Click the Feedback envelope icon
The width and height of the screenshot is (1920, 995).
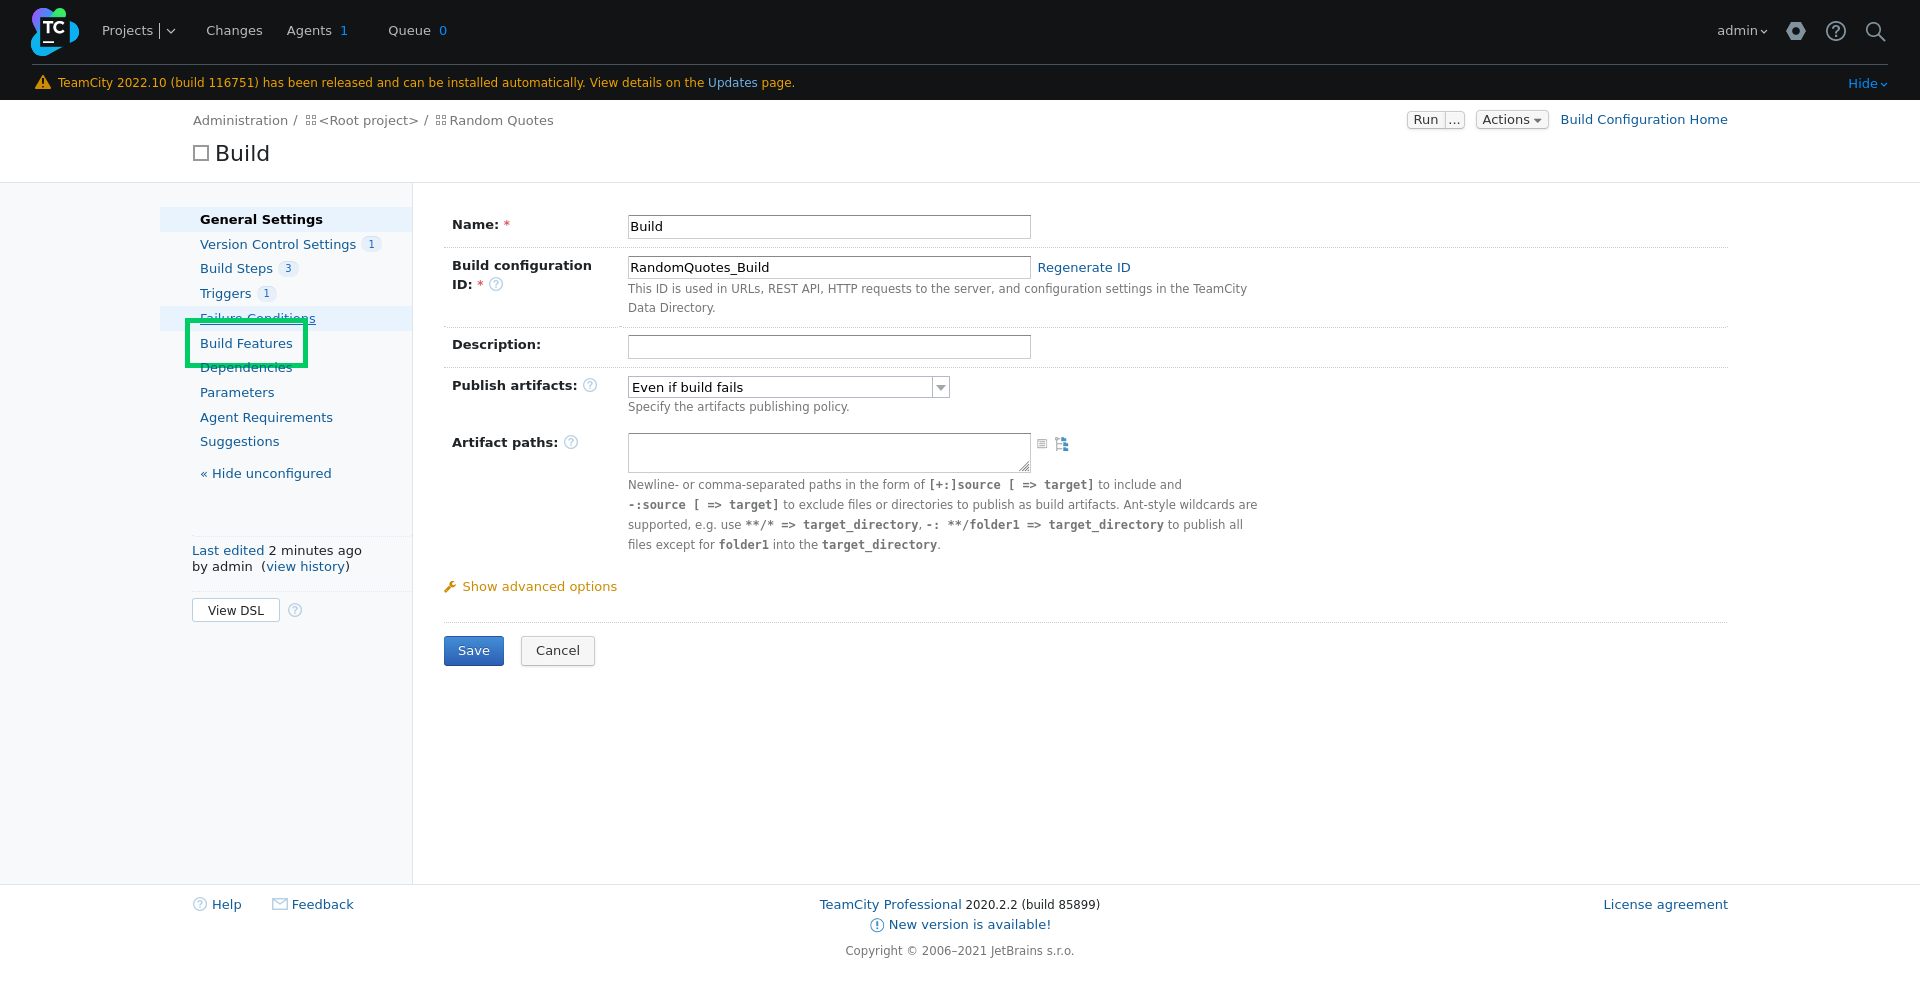click(280, 904)
